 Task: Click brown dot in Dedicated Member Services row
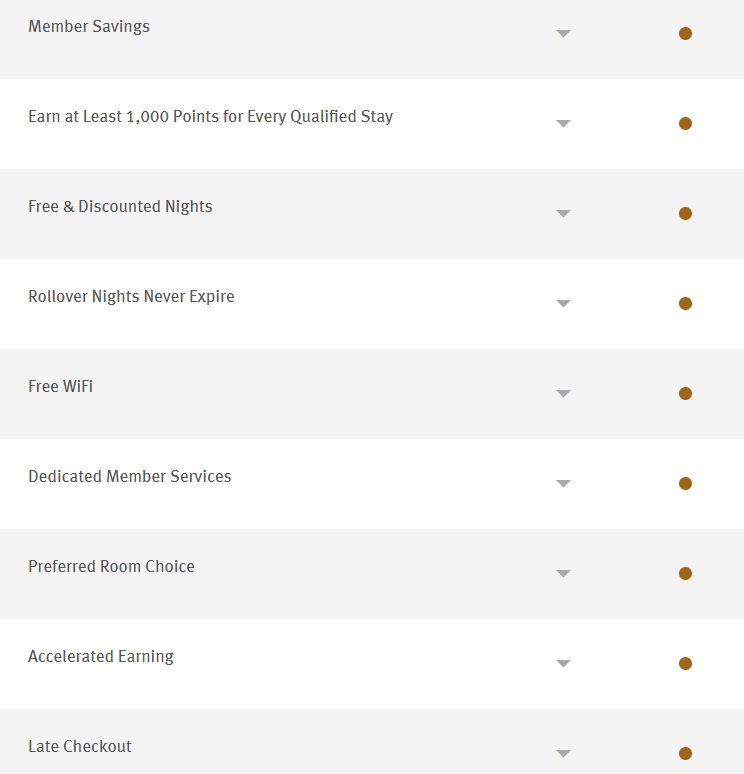tap(685, 483)
